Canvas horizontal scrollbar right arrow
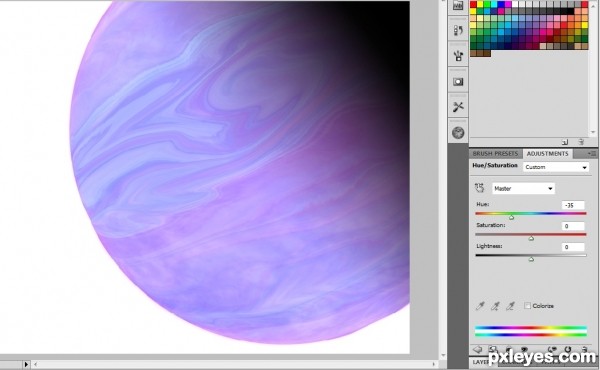This screenshot has height=370, width=600. tap(434, 364)
